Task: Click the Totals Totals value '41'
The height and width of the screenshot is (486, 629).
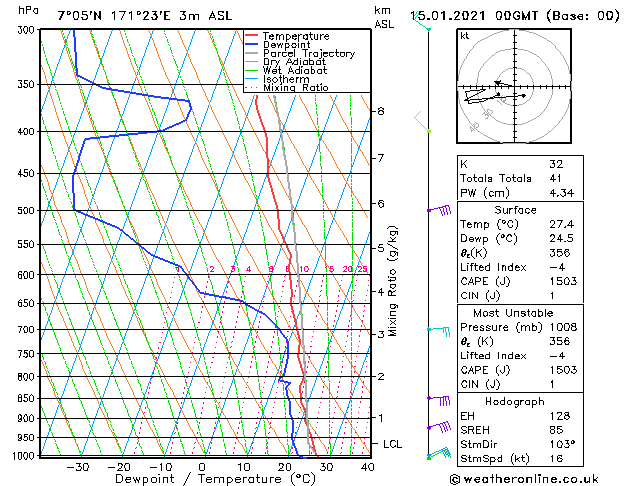Action: coord(555,178)
